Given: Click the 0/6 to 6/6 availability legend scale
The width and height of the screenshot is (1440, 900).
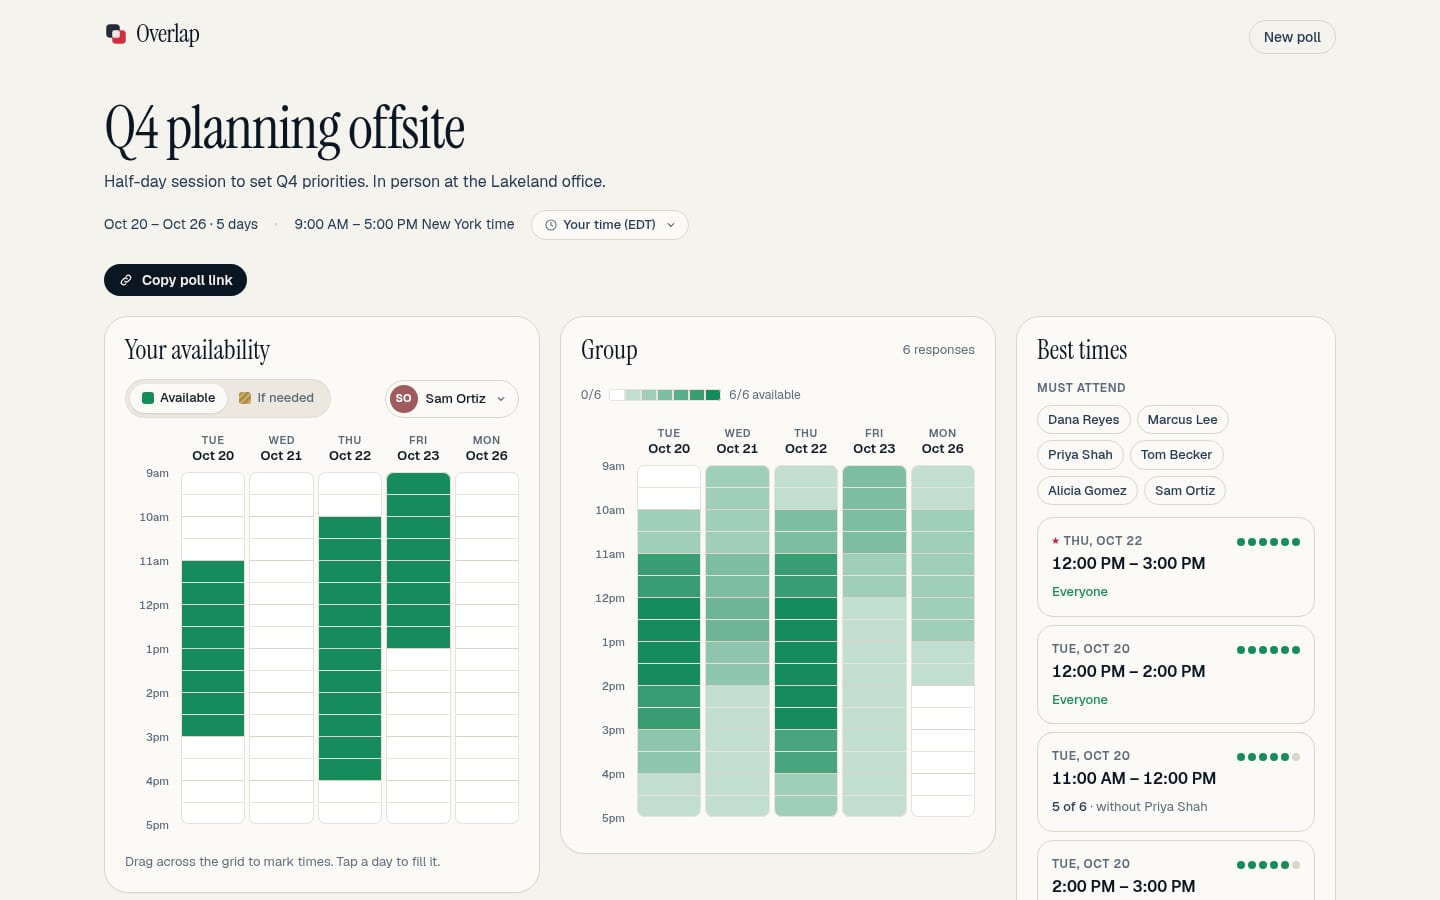Looking at the screenshot, I should [665, 395].
